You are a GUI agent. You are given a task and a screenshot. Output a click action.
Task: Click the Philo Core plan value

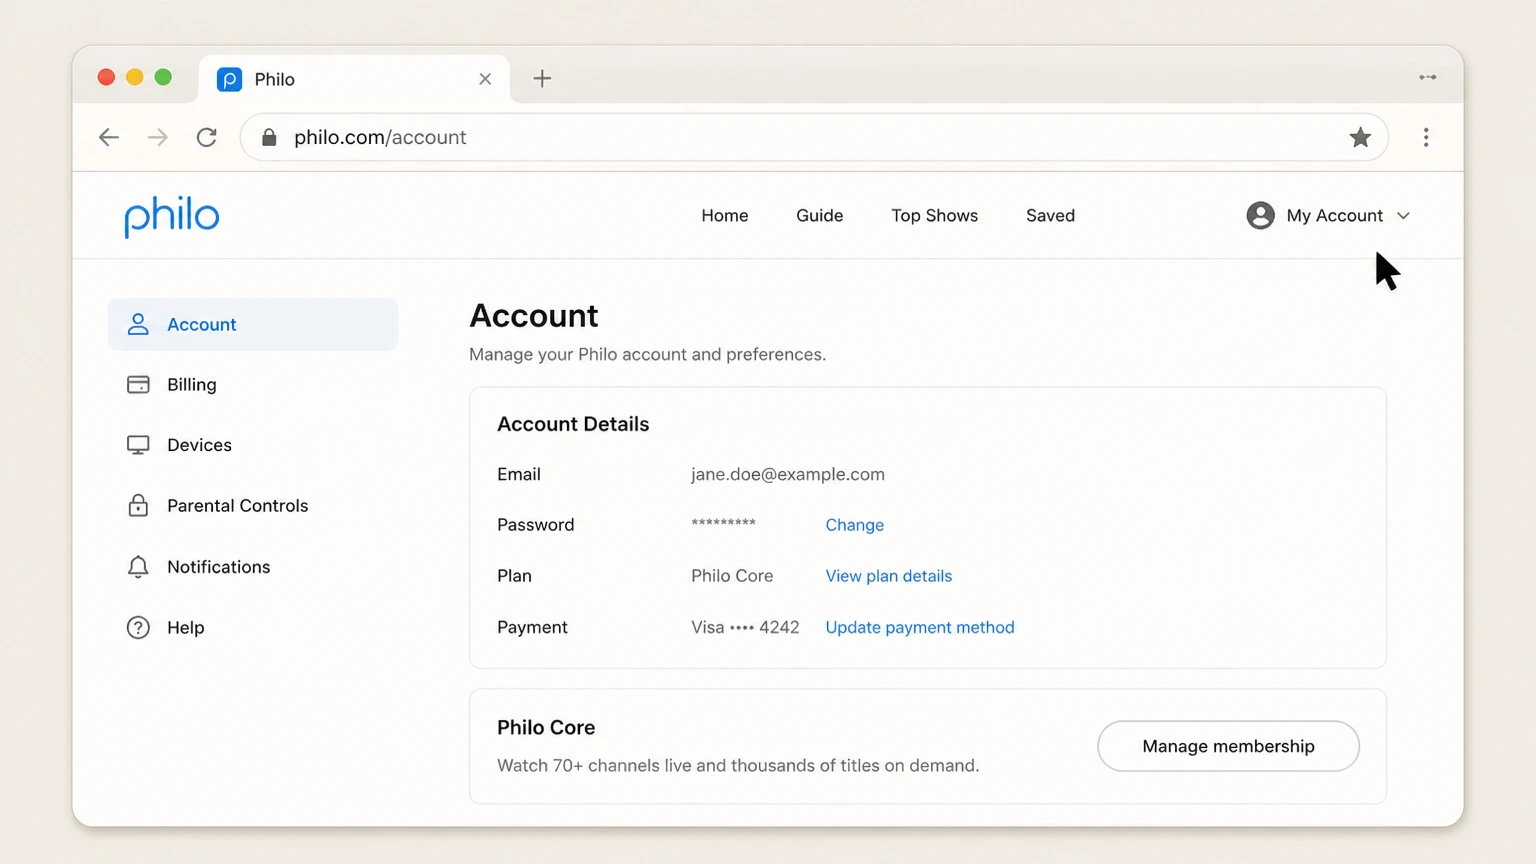click(732, 576)
